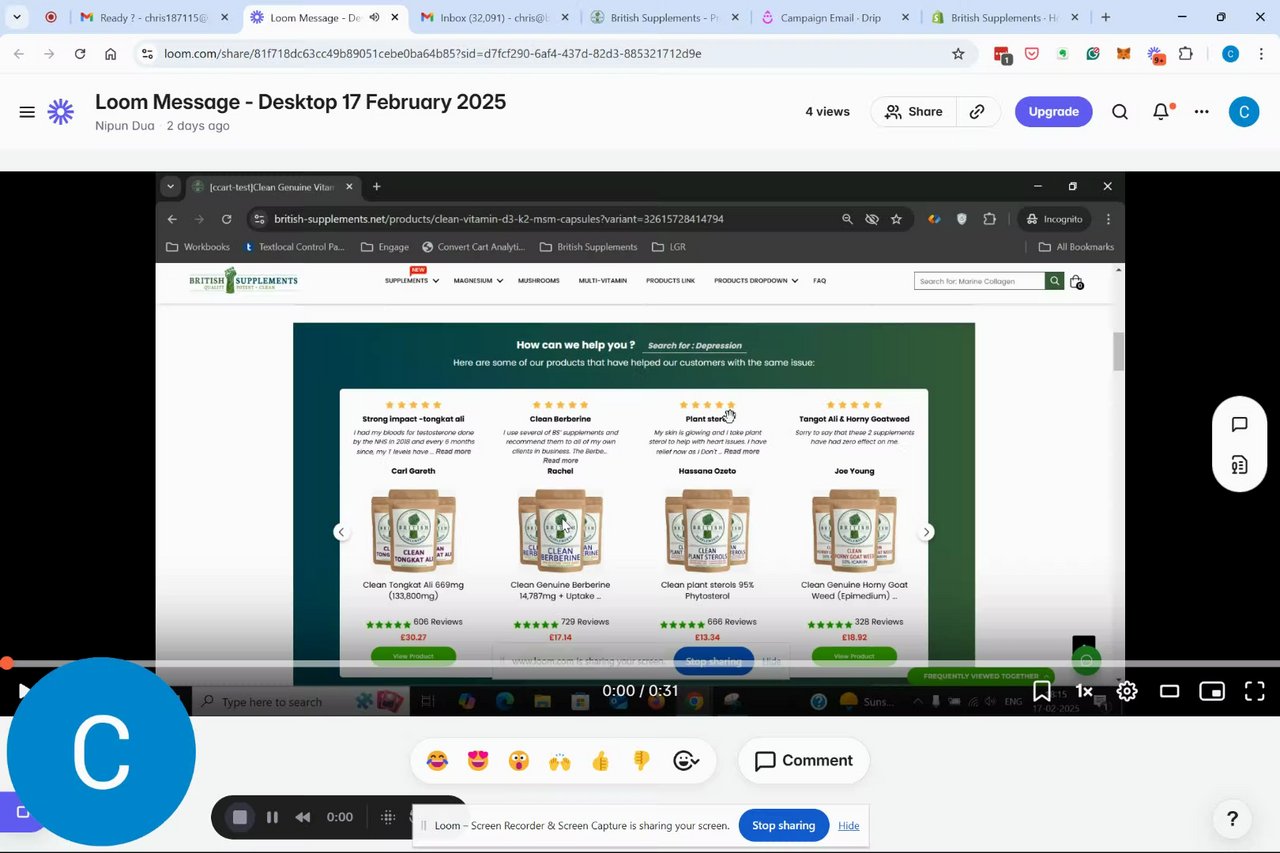Viewport: 1280px width, 853px height.
Task: Pause the Loom recording
Action: point(272,817)
